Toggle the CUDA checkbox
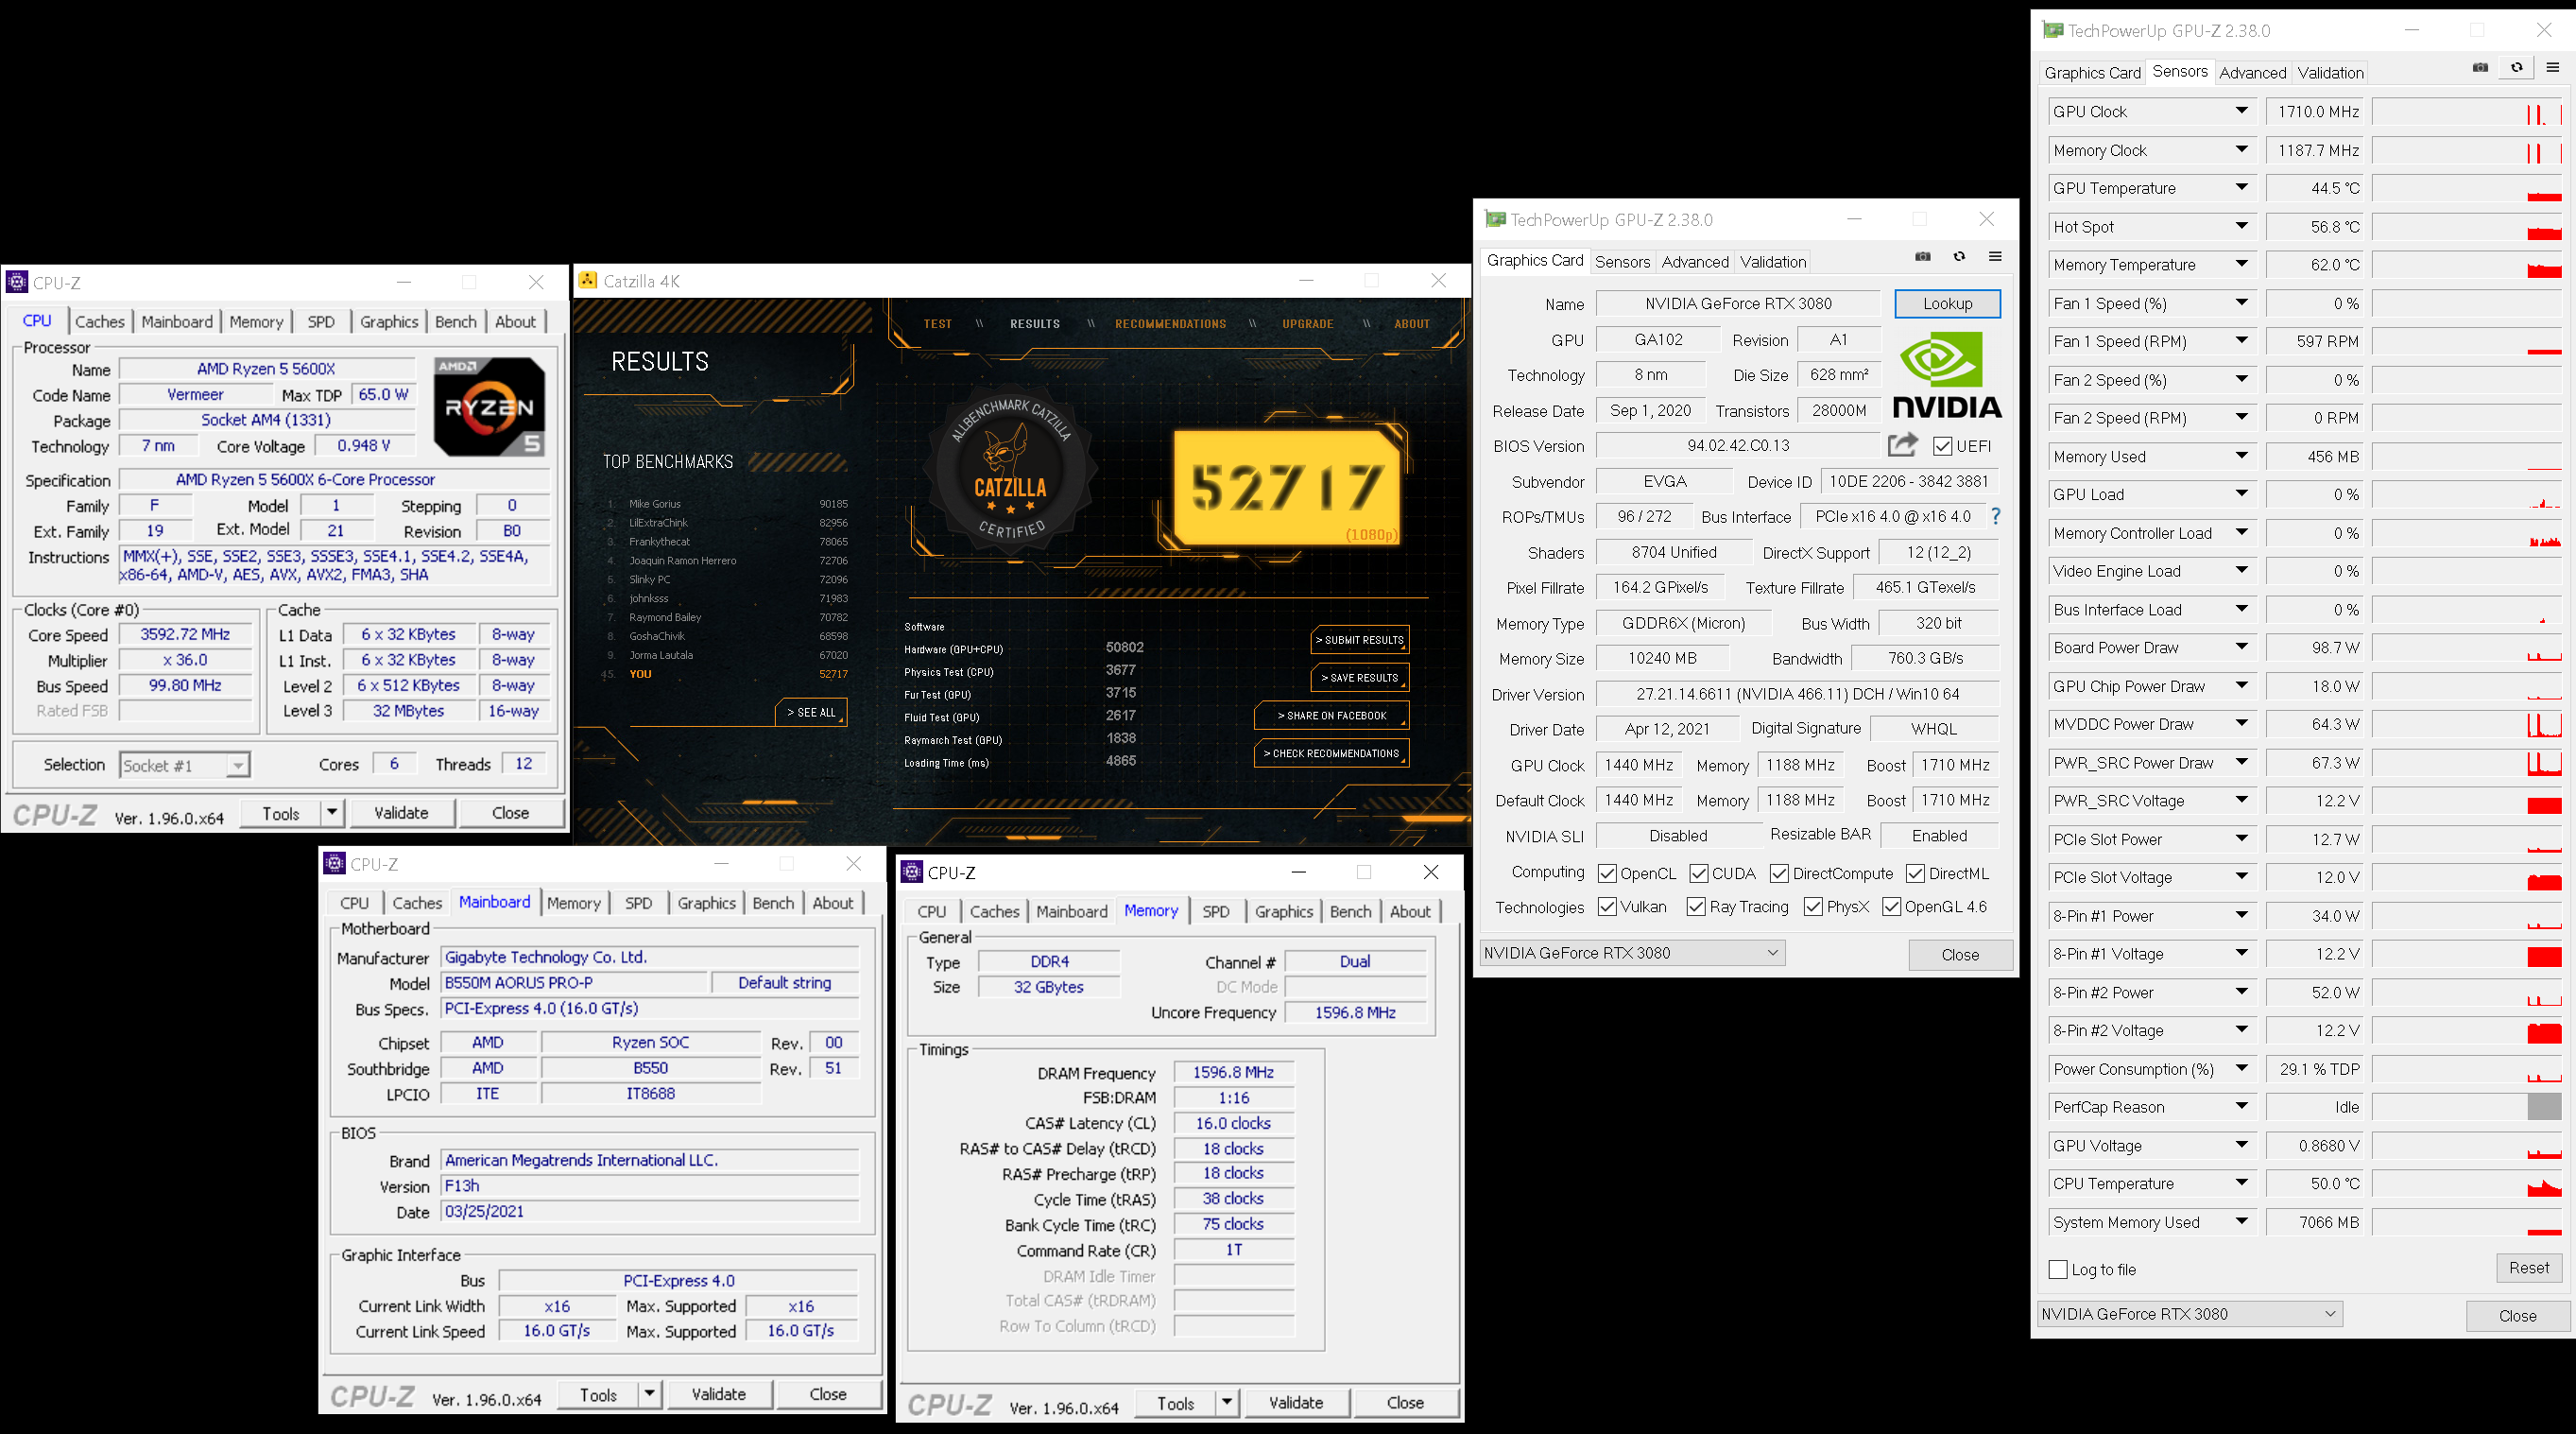The height and width of the screenshot is (1434, 2576). (x=1699, y=873)
